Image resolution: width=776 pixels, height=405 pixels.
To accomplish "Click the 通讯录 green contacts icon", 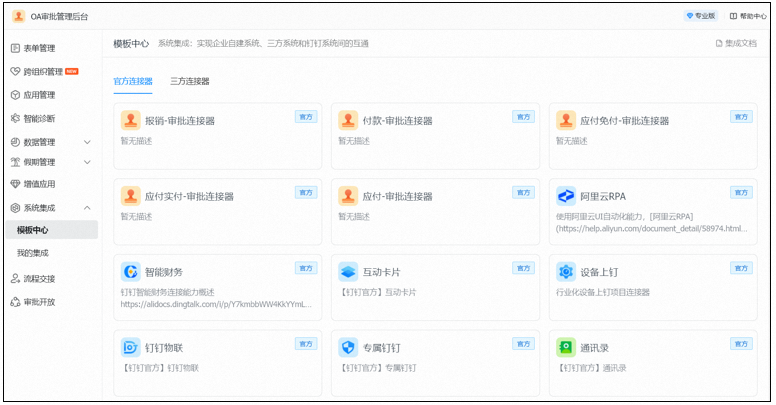I will click(x=566, y=348).
